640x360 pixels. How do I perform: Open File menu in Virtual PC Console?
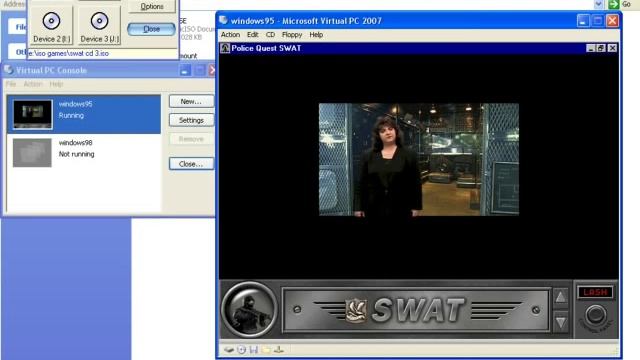(11, 84)
